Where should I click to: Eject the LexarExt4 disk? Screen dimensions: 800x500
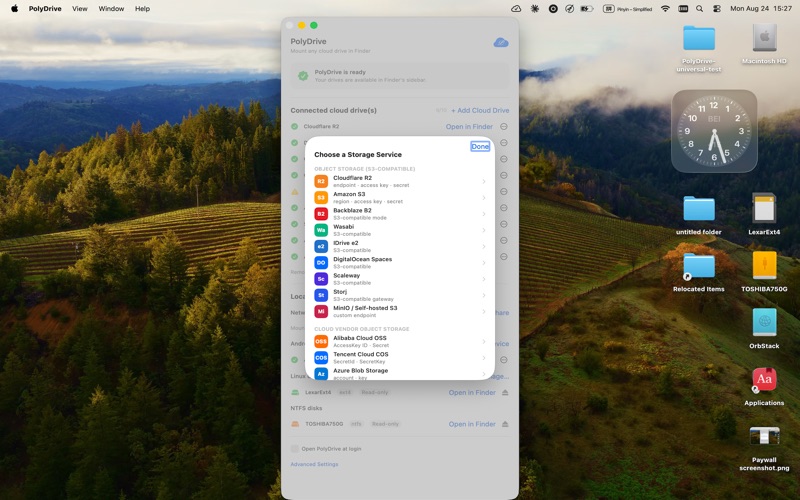(505, 392)
